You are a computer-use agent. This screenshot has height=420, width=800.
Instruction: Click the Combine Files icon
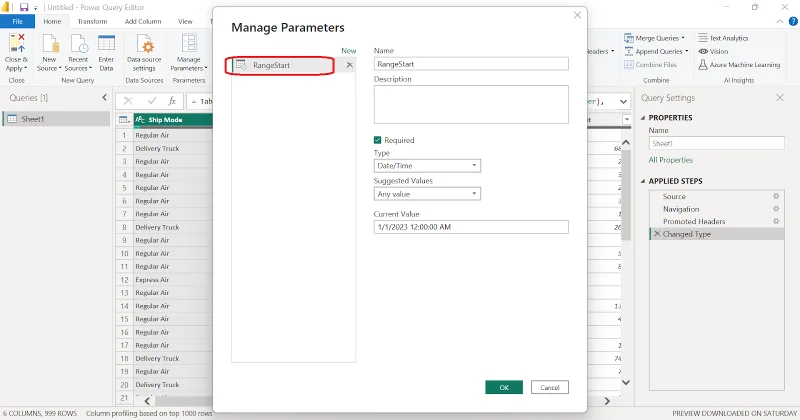point(629,65)
